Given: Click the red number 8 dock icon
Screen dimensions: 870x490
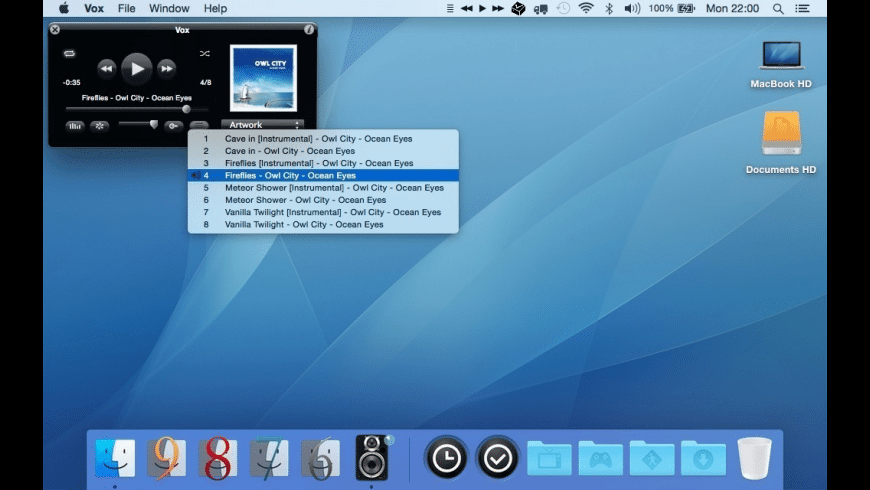Looking at the screenshot, I should pos(218,458).
